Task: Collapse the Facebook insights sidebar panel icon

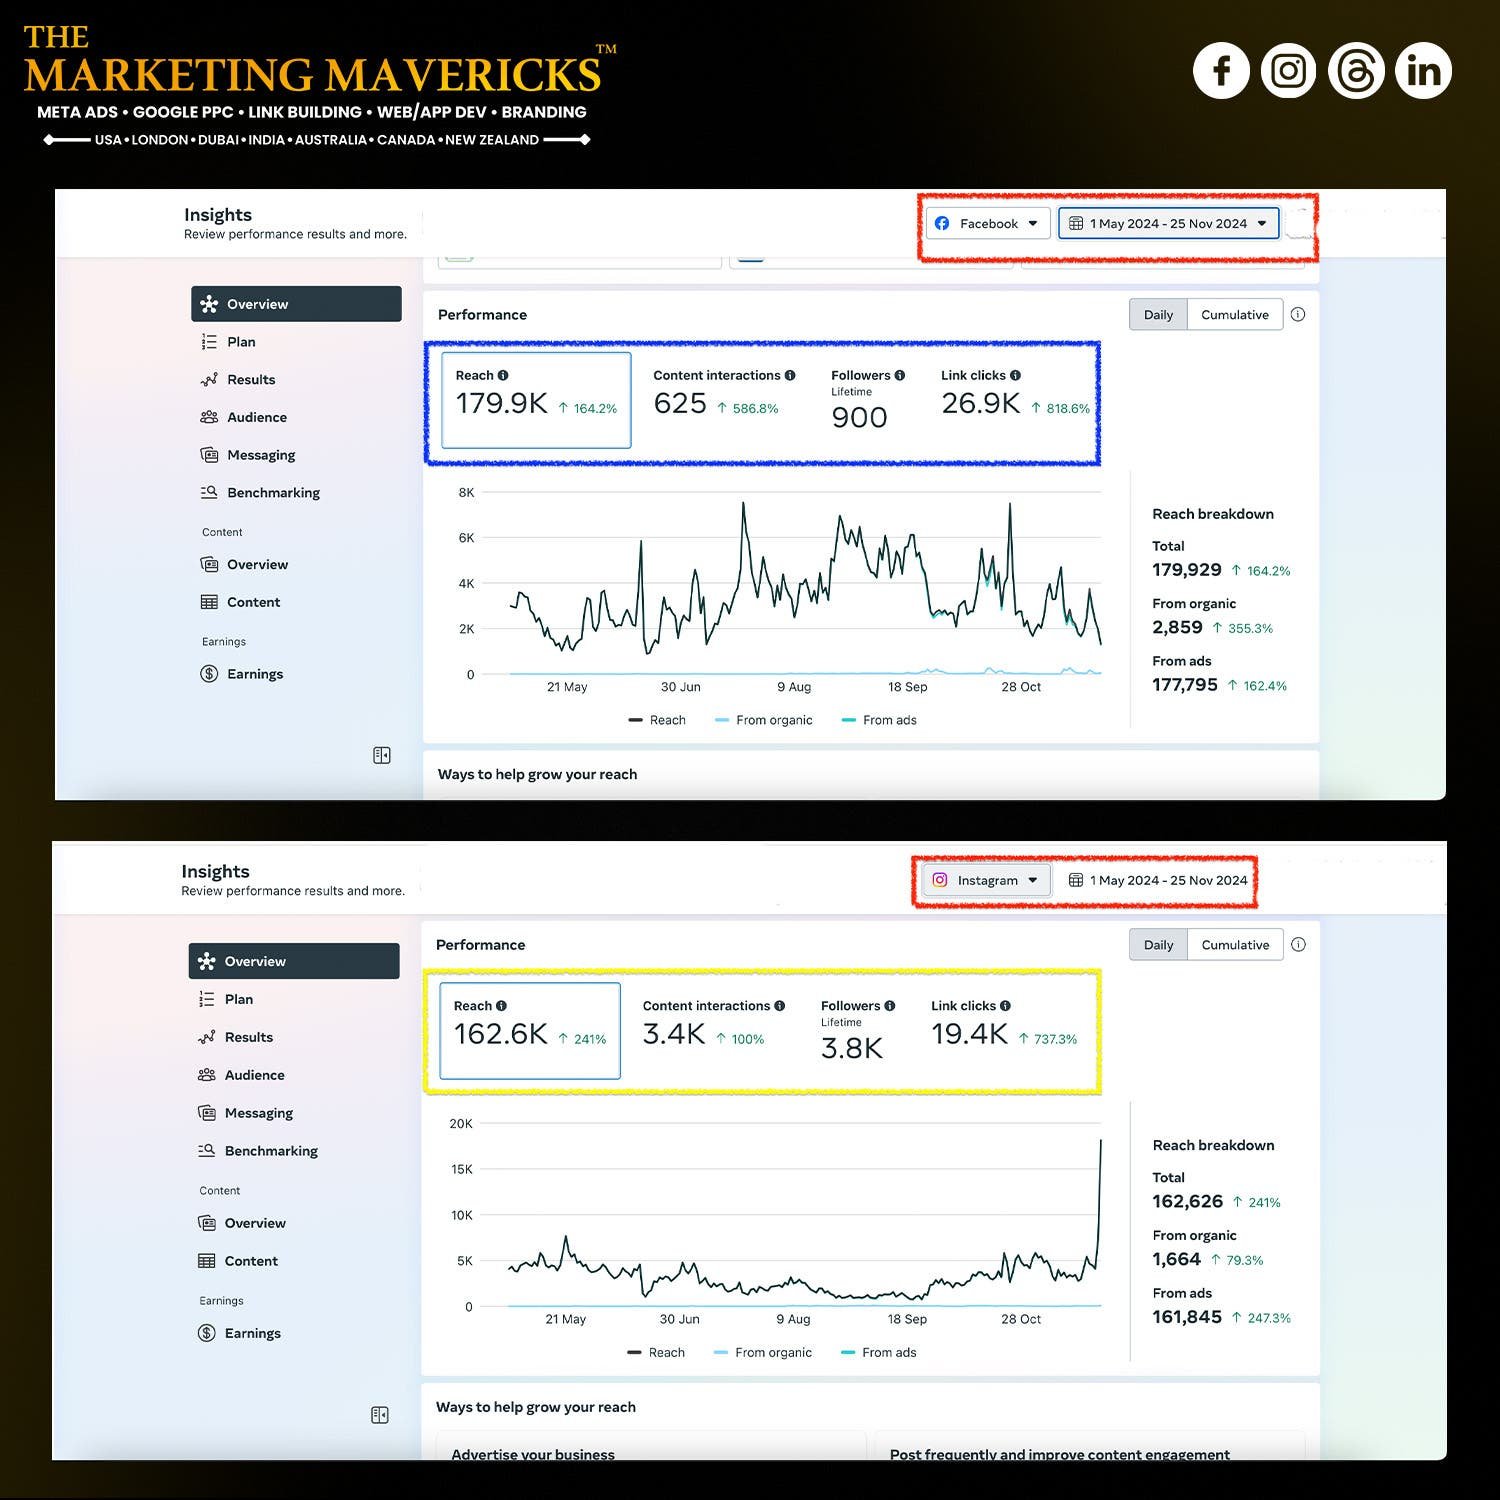Action: [x=382, y=755]
